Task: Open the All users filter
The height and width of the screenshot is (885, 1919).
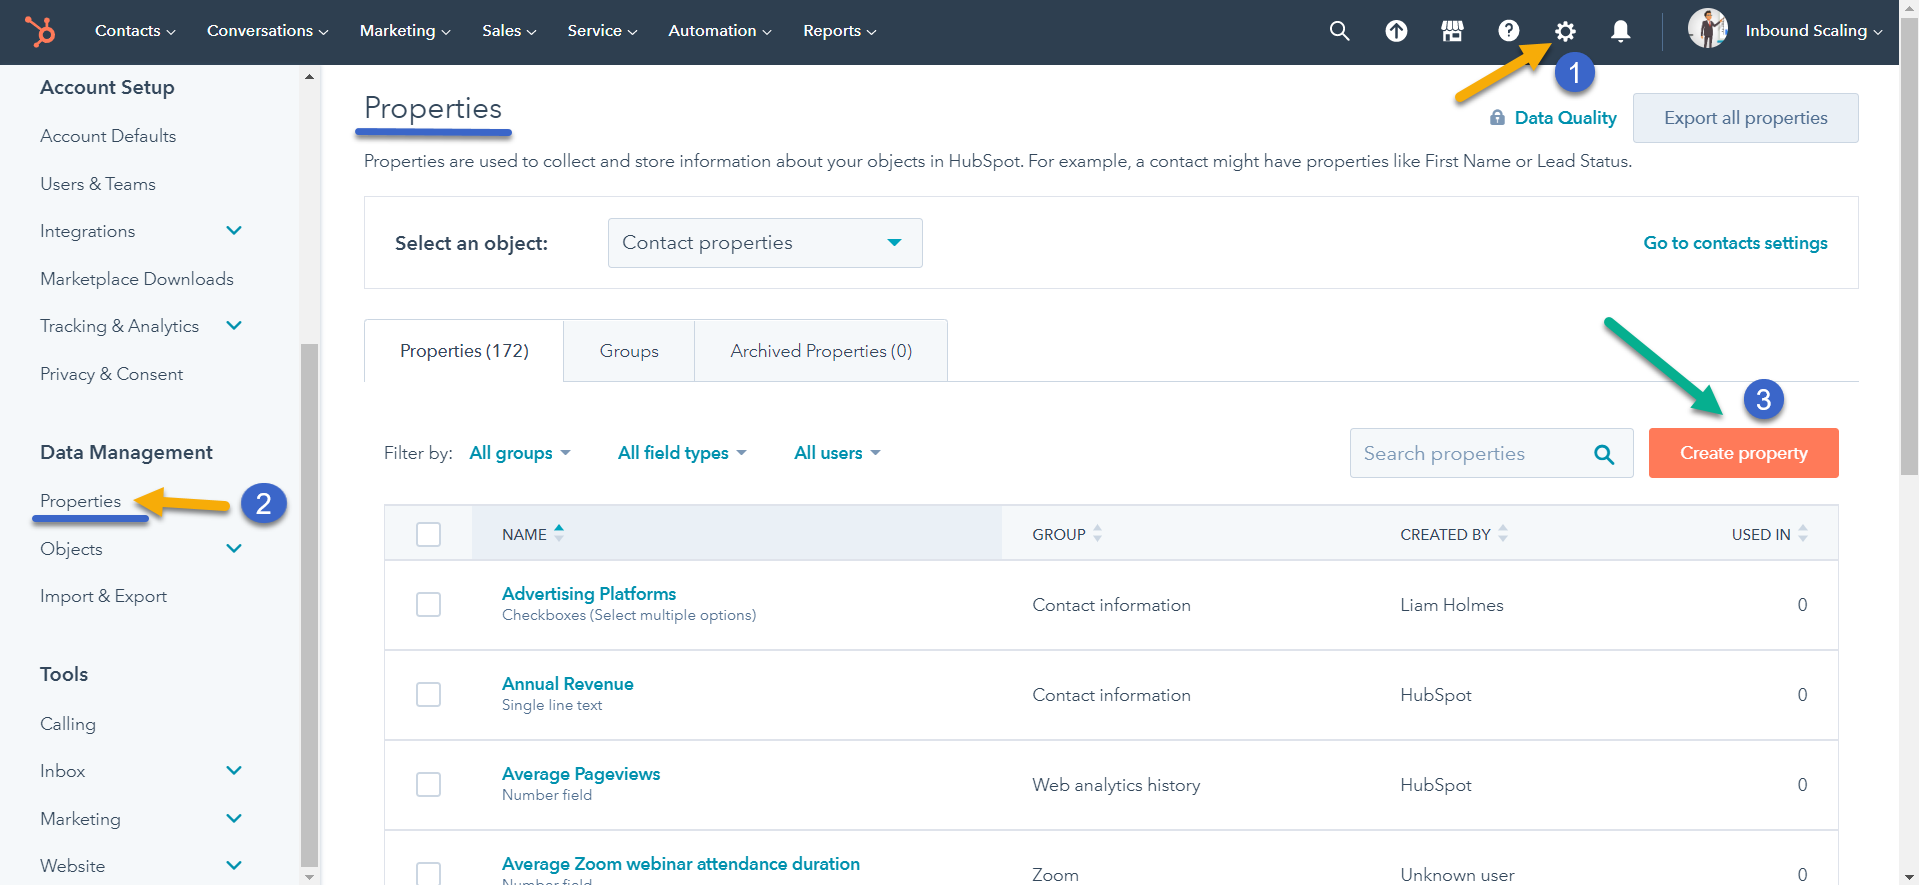Action: tap(837, 453)
